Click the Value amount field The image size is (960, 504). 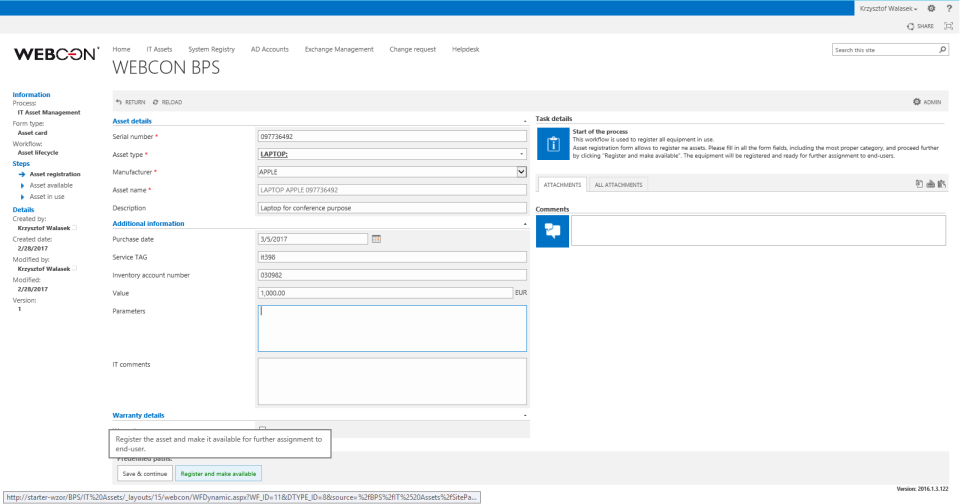click(385, 293)
